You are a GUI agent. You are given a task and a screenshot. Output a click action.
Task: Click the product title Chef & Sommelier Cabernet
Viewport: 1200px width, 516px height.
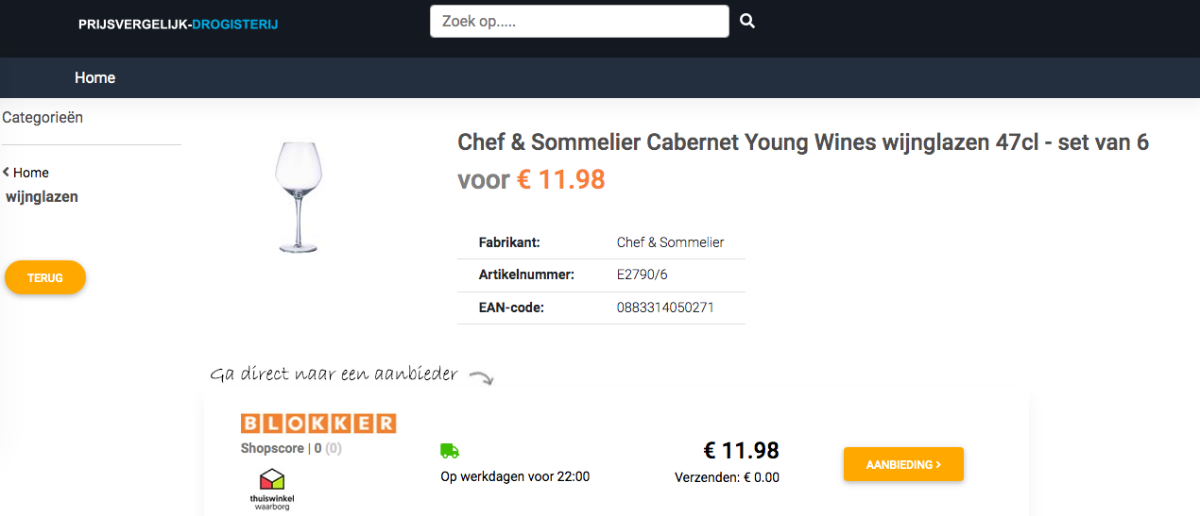[803, 142]
